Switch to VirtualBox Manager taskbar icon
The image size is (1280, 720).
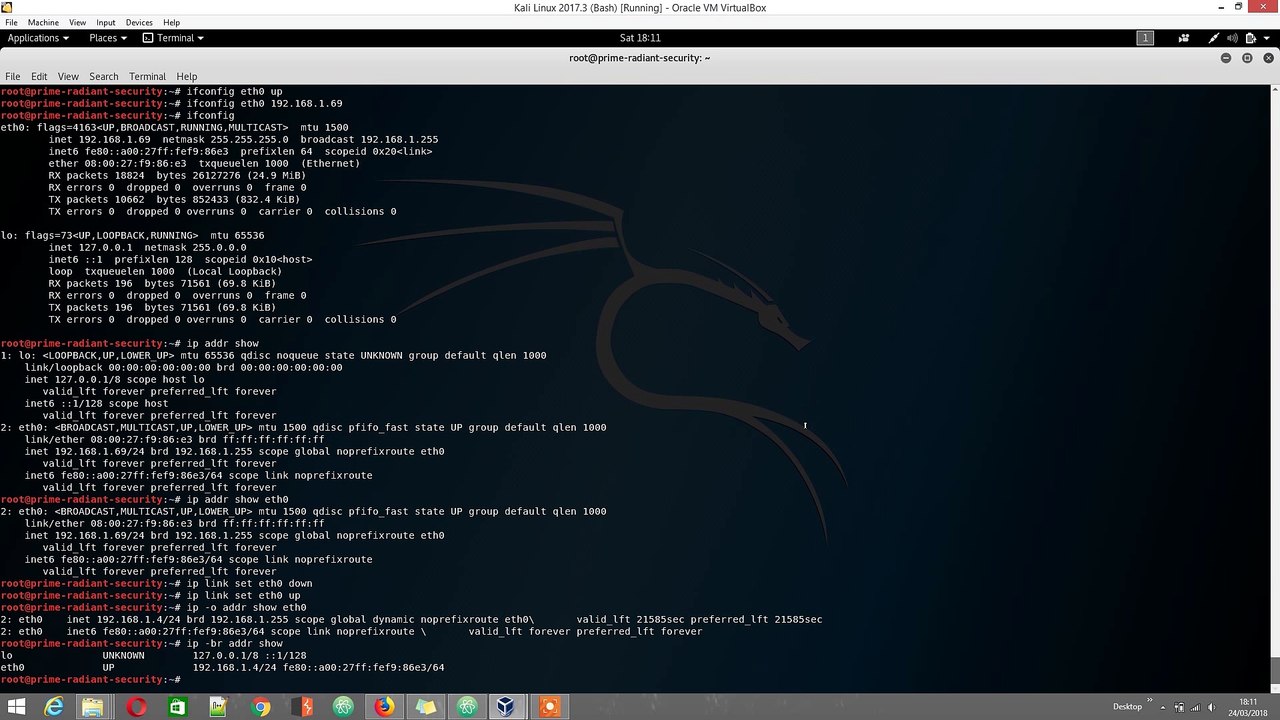click(x=507, y=707)
